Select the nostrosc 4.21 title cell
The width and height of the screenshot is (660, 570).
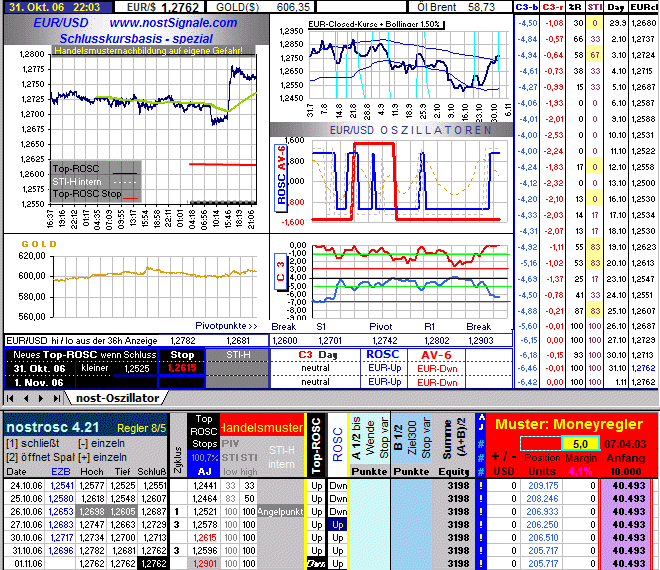coord(53,427)
